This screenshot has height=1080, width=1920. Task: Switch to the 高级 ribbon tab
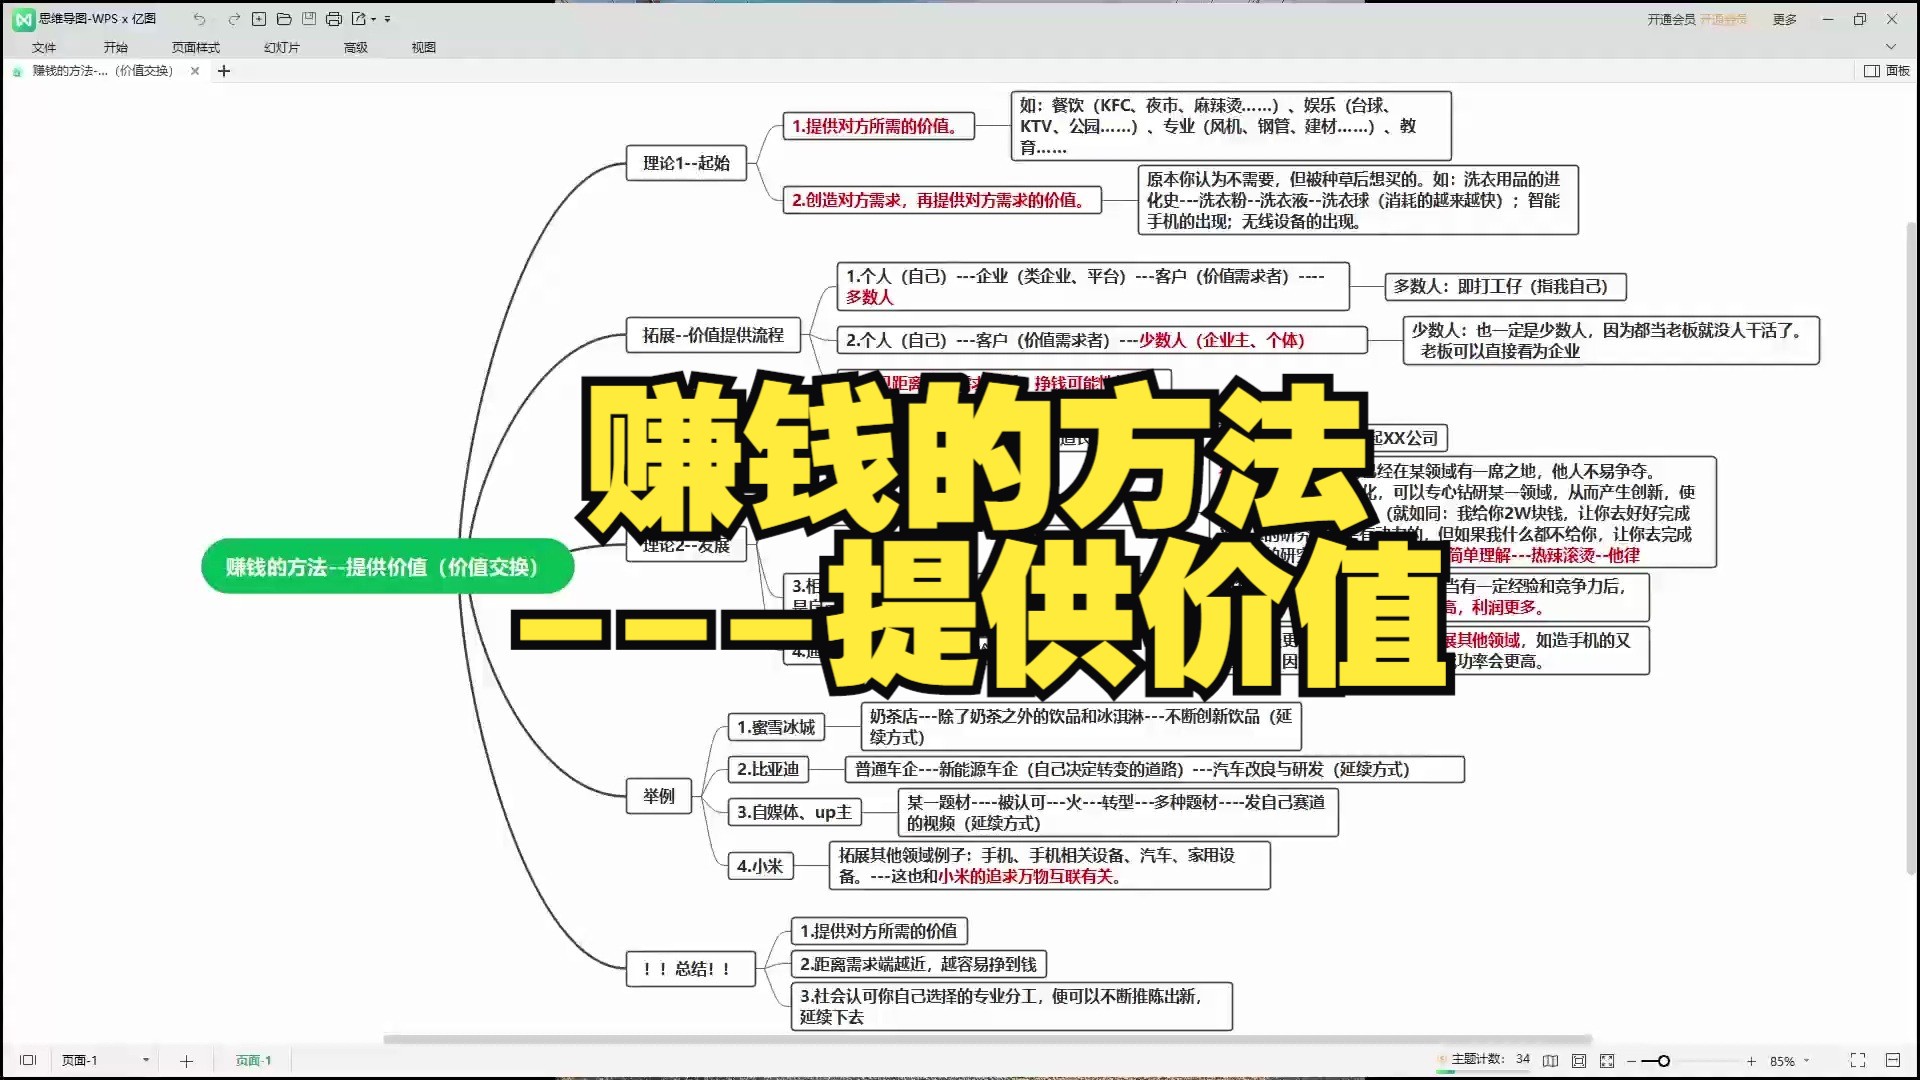coord(356,47)
